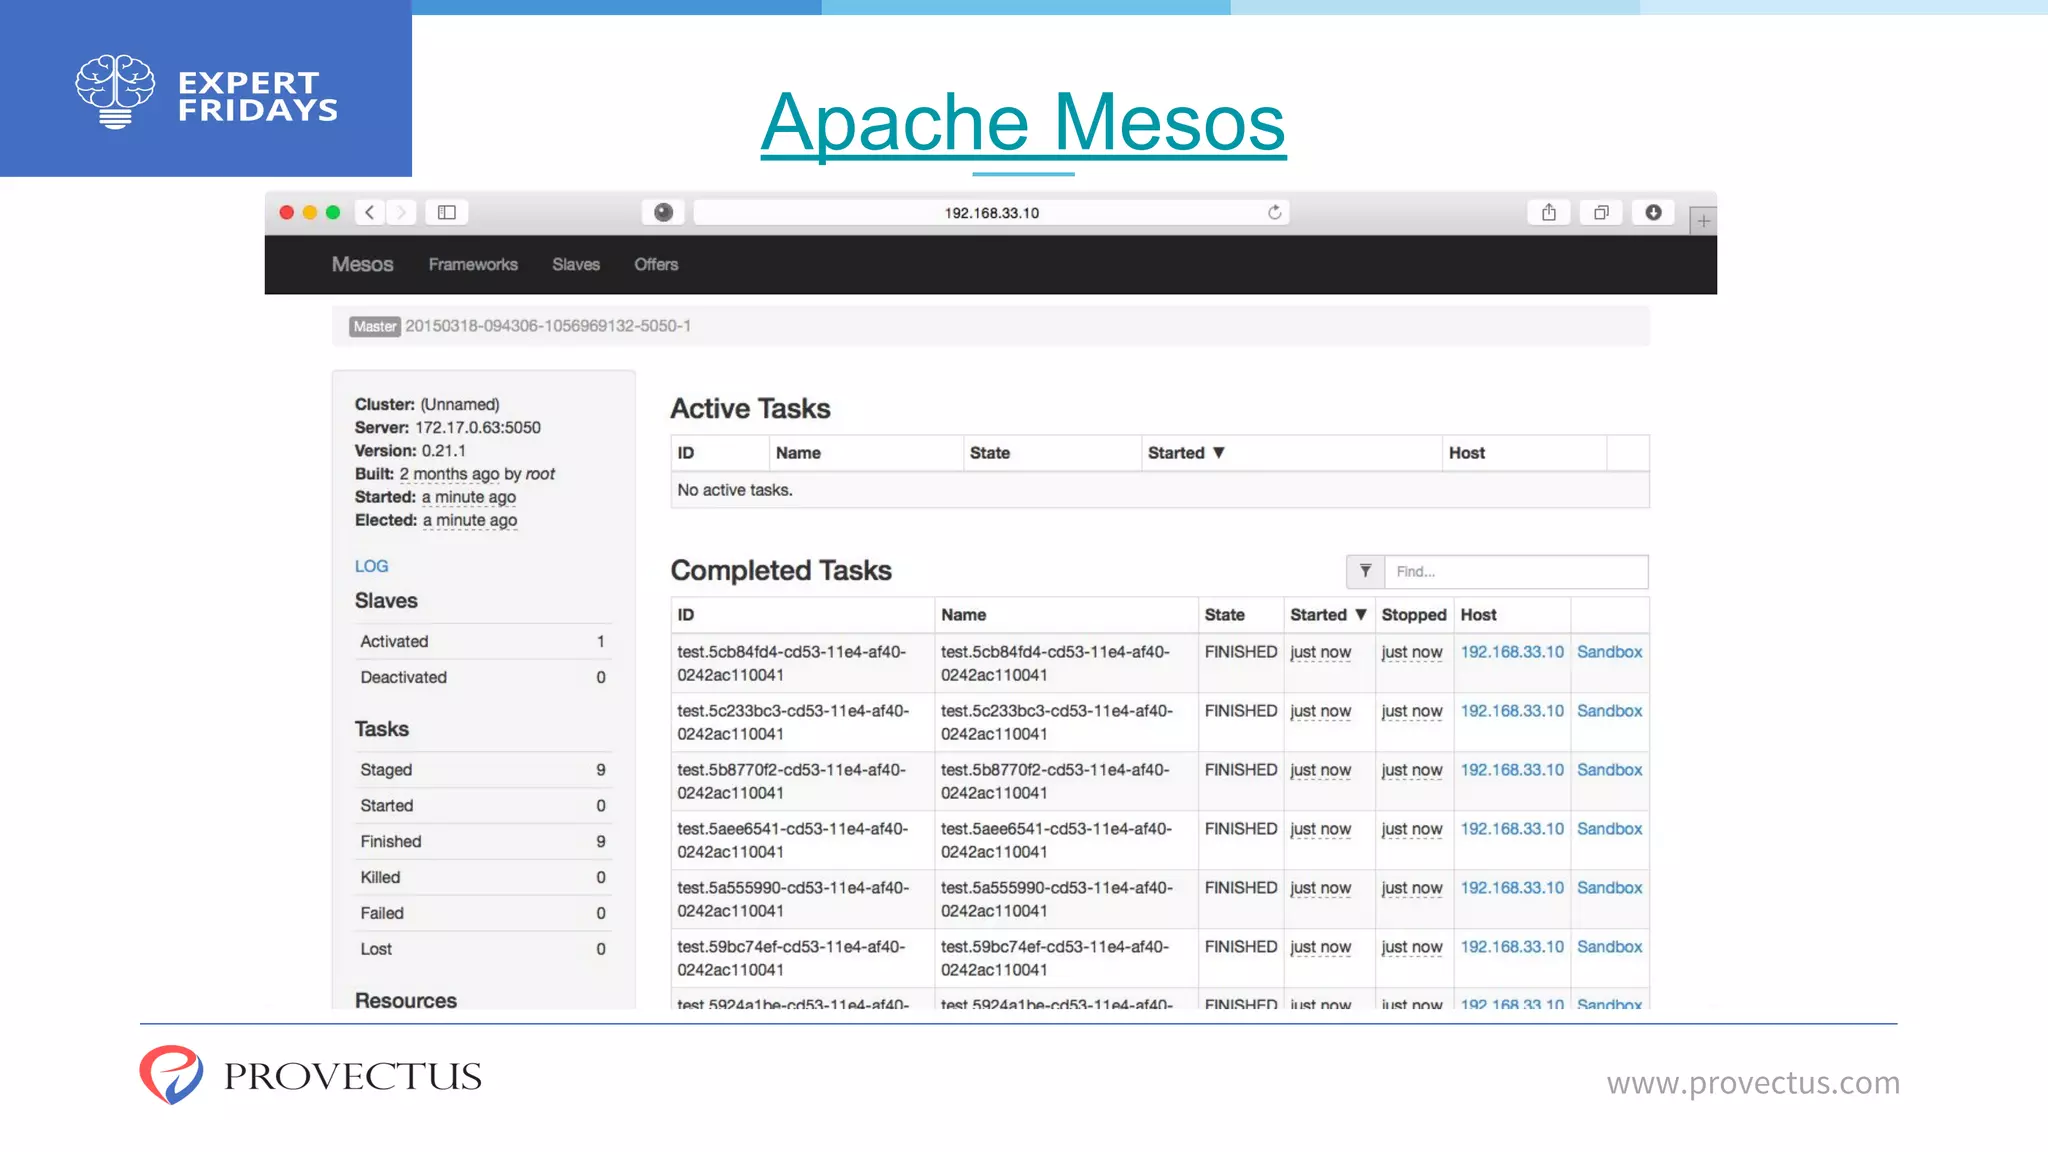Click the Failed tasks row
2048x1152 pixels.
(483, 913)
